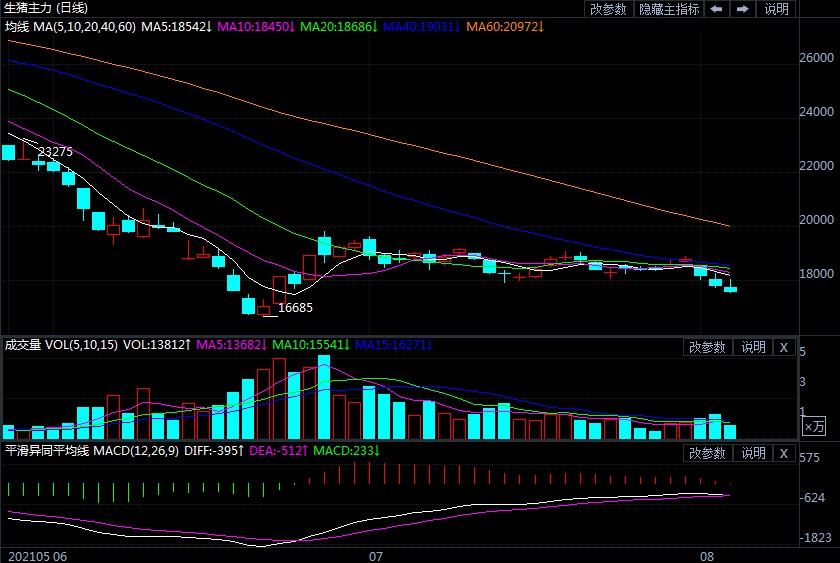The image size is (840, 563).
Task: Open 说明 for the volume indicator
Action: (752, 347)
